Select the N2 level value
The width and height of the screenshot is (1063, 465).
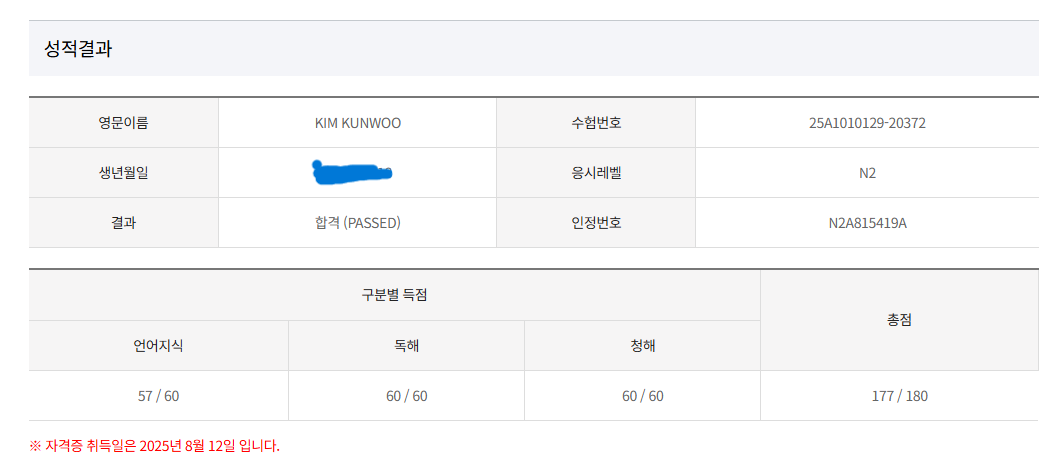867,173
